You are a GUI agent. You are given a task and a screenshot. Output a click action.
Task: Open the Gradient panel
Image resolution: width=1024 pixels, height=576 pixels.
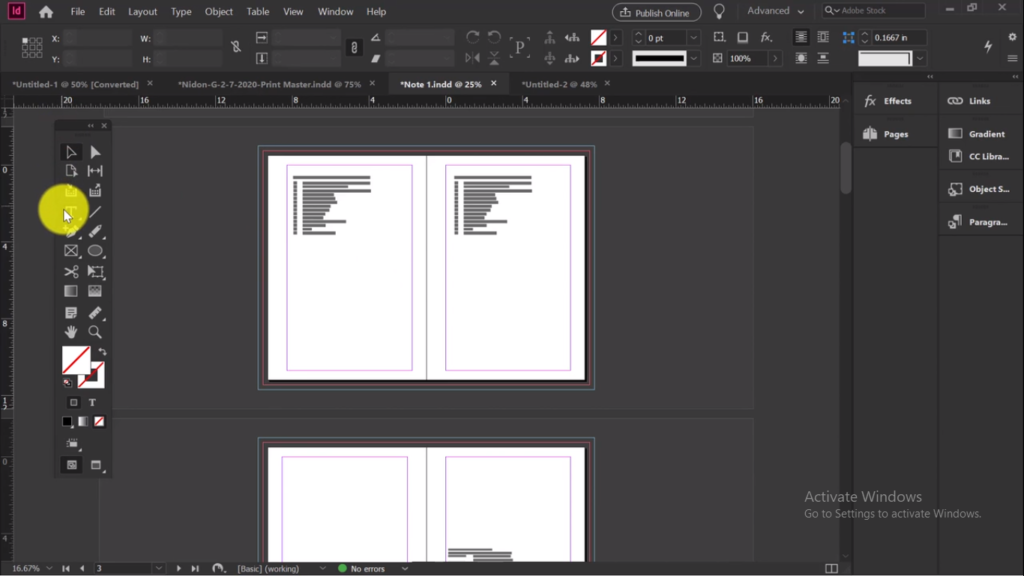(x=976, y=134)
